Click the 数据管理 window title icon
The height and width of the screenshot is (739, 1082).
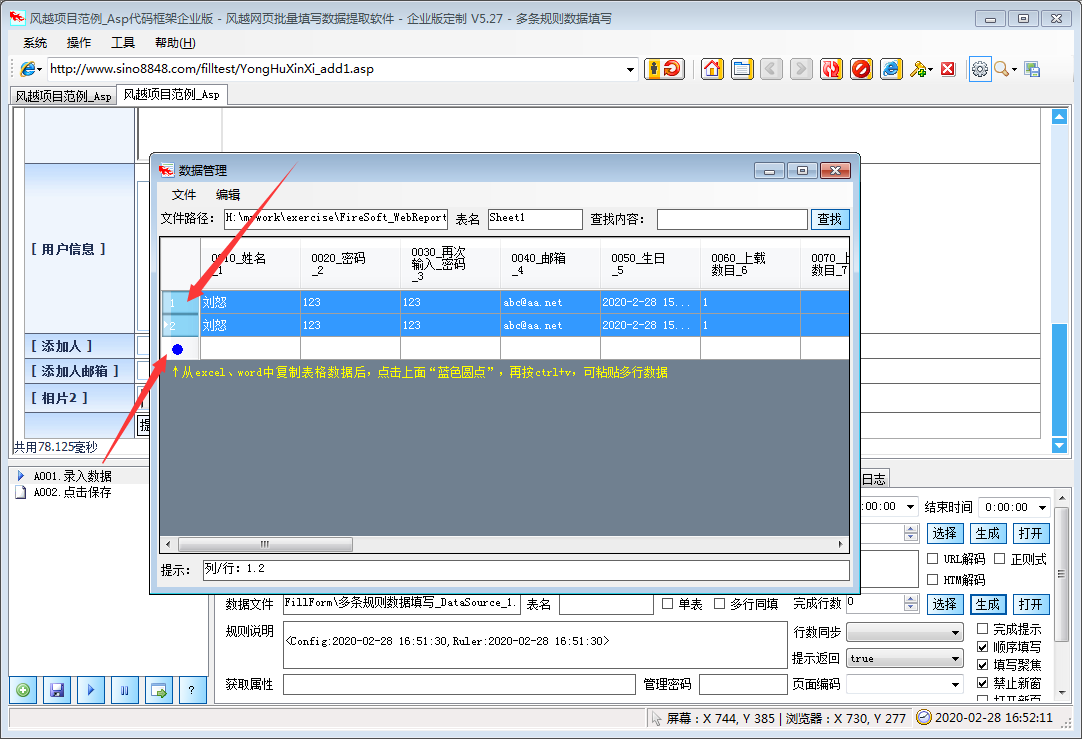click(x=166, y=170)
